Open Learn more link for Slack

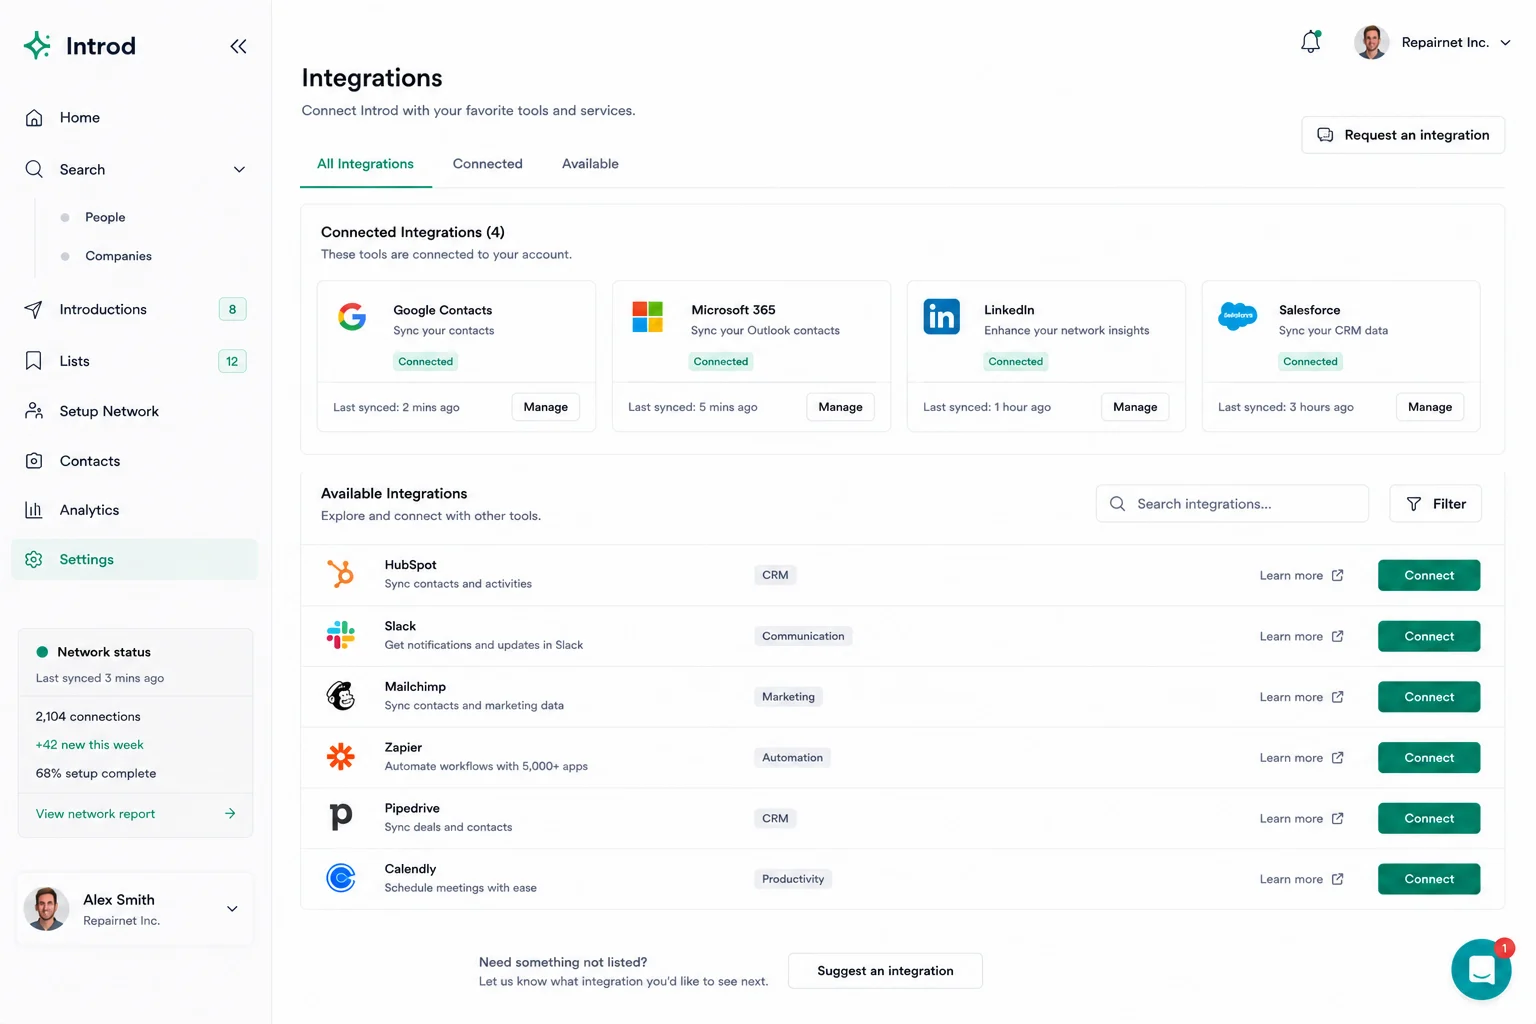click(1301, 636)
